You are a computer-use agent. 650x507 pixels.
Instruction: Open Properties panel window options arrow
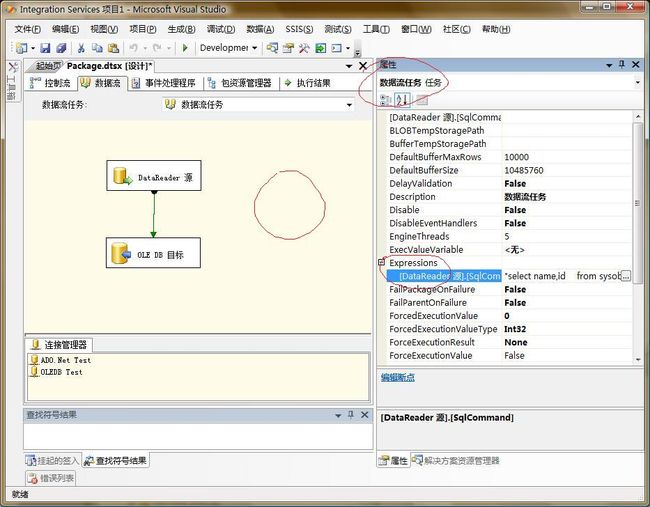tap(609, 65)
